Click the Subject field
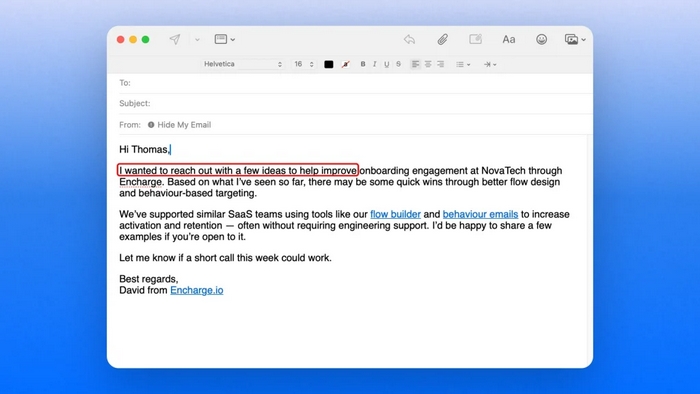The height and width of the screenshot is (394, 700). (356, 104)
